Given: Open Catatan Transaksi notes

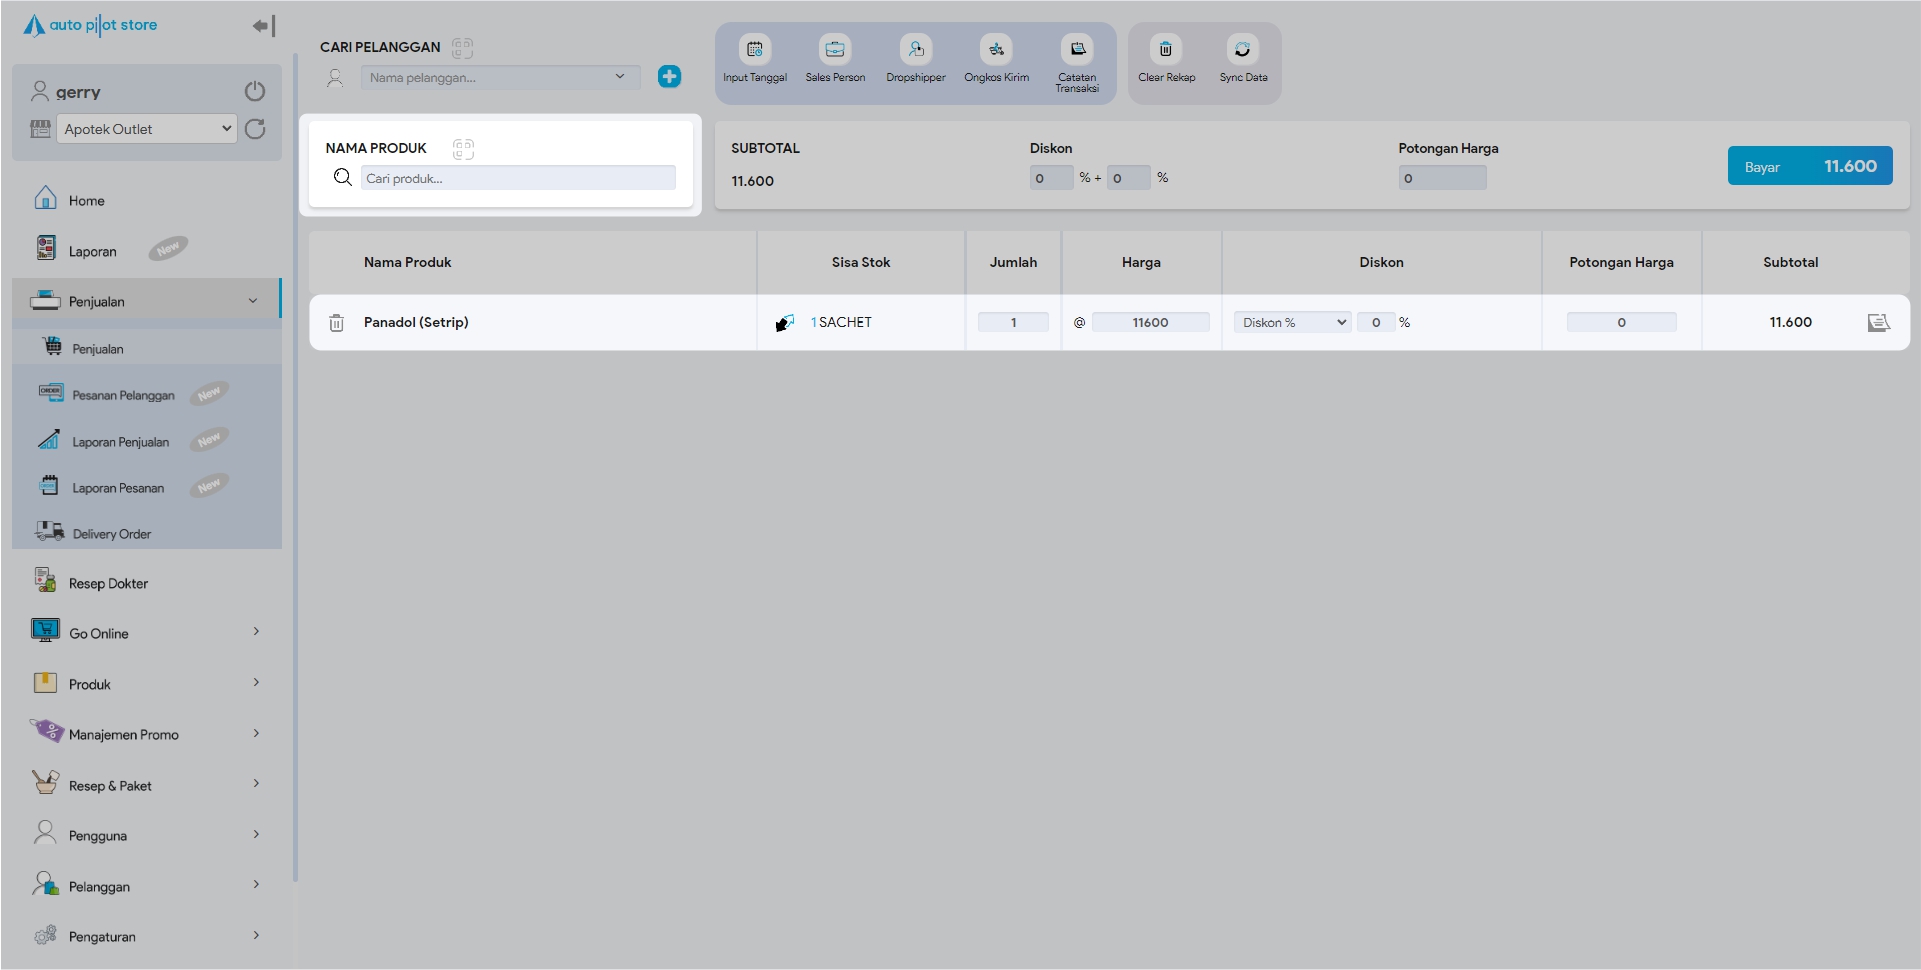Looking at the screenshot, I should point(1077,50).
